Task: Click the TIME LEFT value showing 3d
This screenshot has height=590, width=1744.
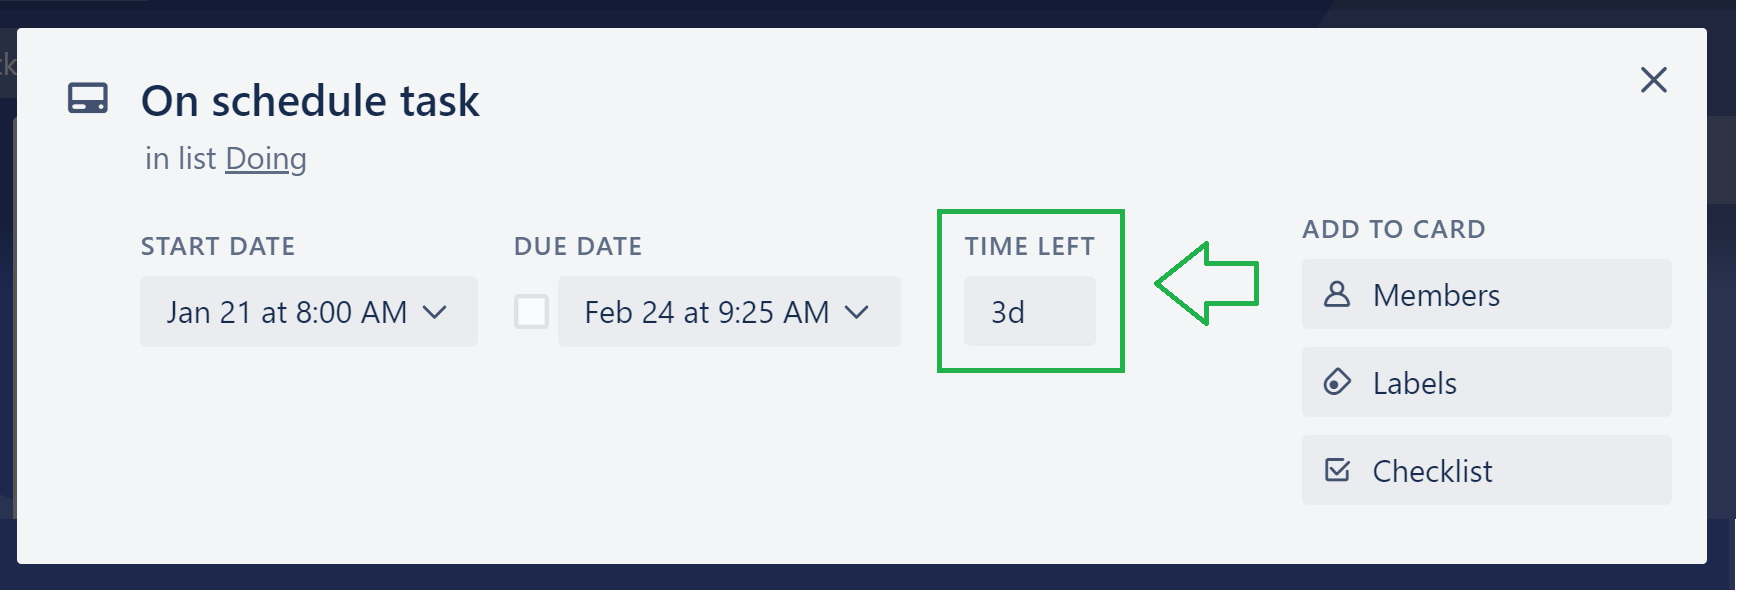Action: click(x=1029, y=311)
